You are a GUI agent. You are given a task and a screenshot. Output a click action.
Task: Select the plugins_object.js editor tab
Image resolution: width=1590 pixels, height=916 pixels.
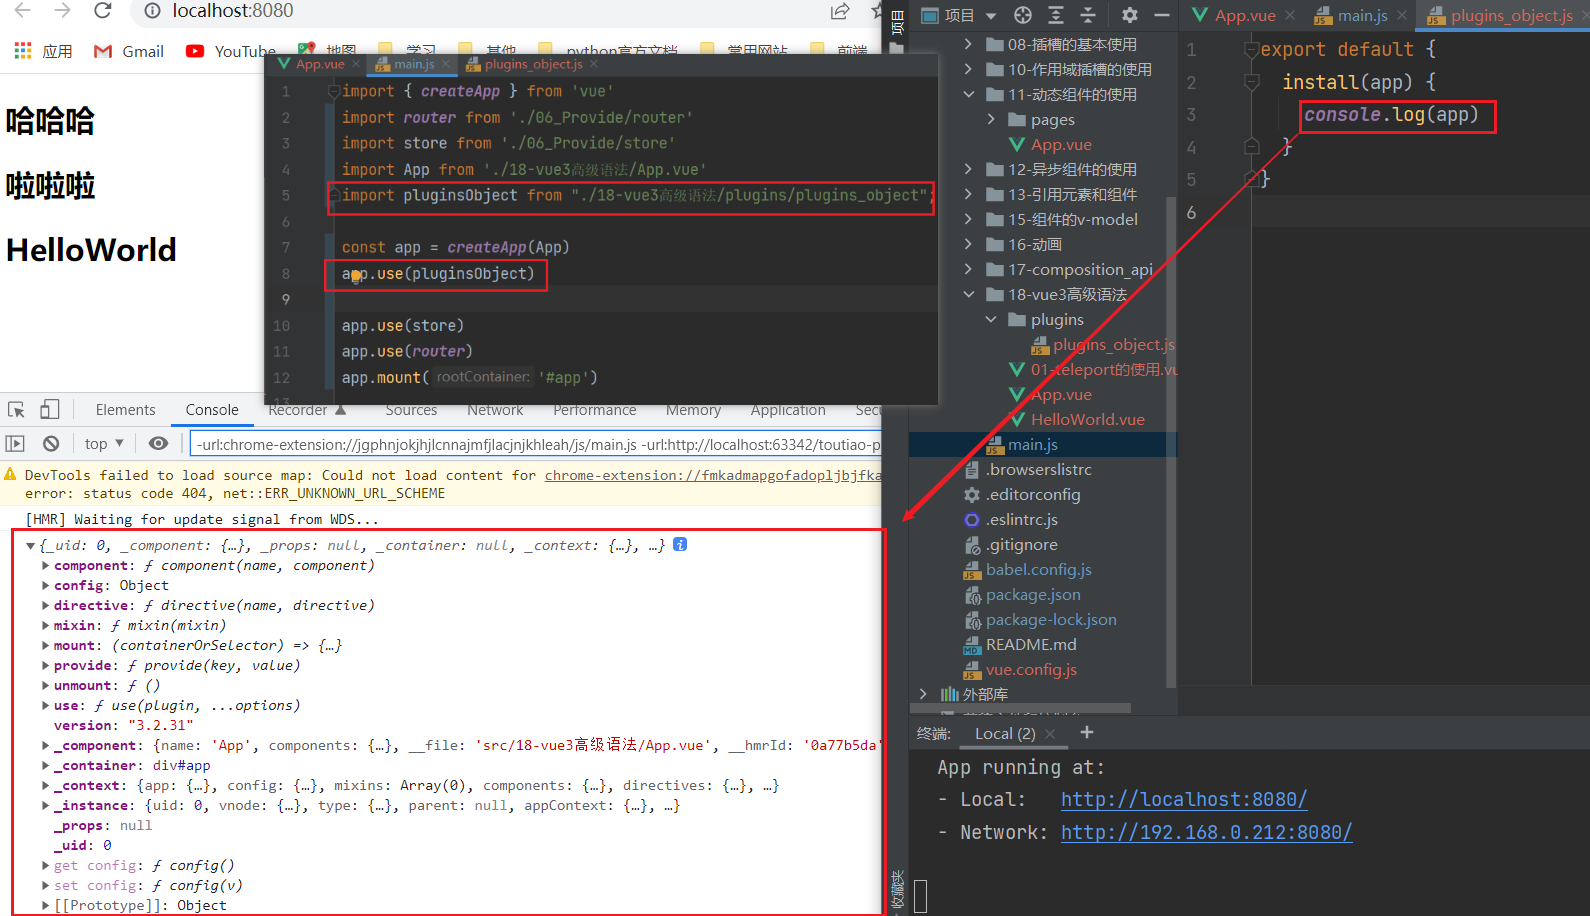coord(1501,15)
